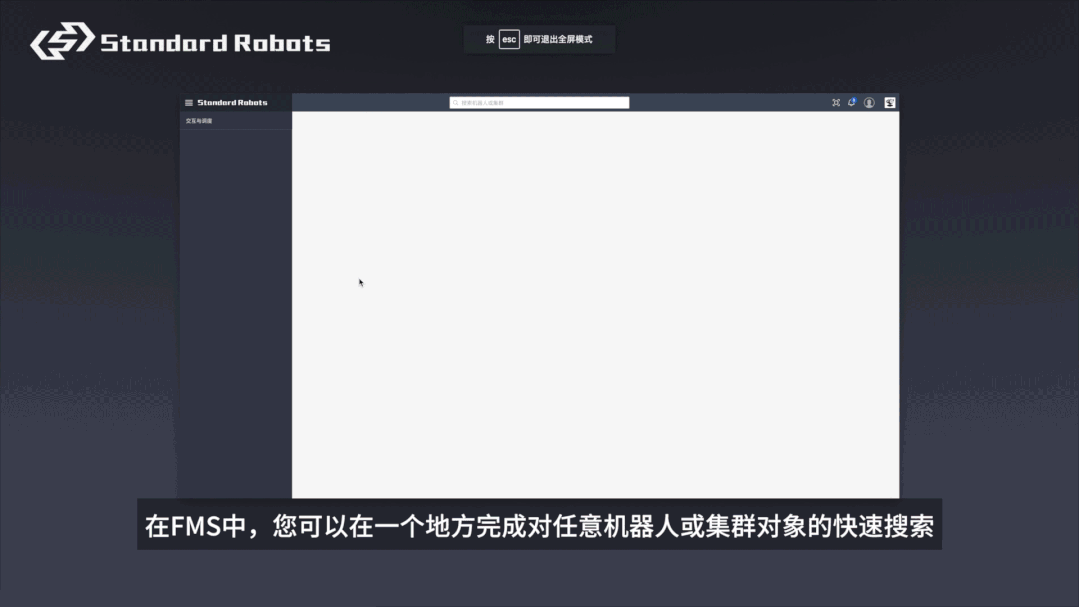This screenshot has height=607, width=1079.
Task: Click the esc key hint in fullscreen notice
Action: (509, 39)
